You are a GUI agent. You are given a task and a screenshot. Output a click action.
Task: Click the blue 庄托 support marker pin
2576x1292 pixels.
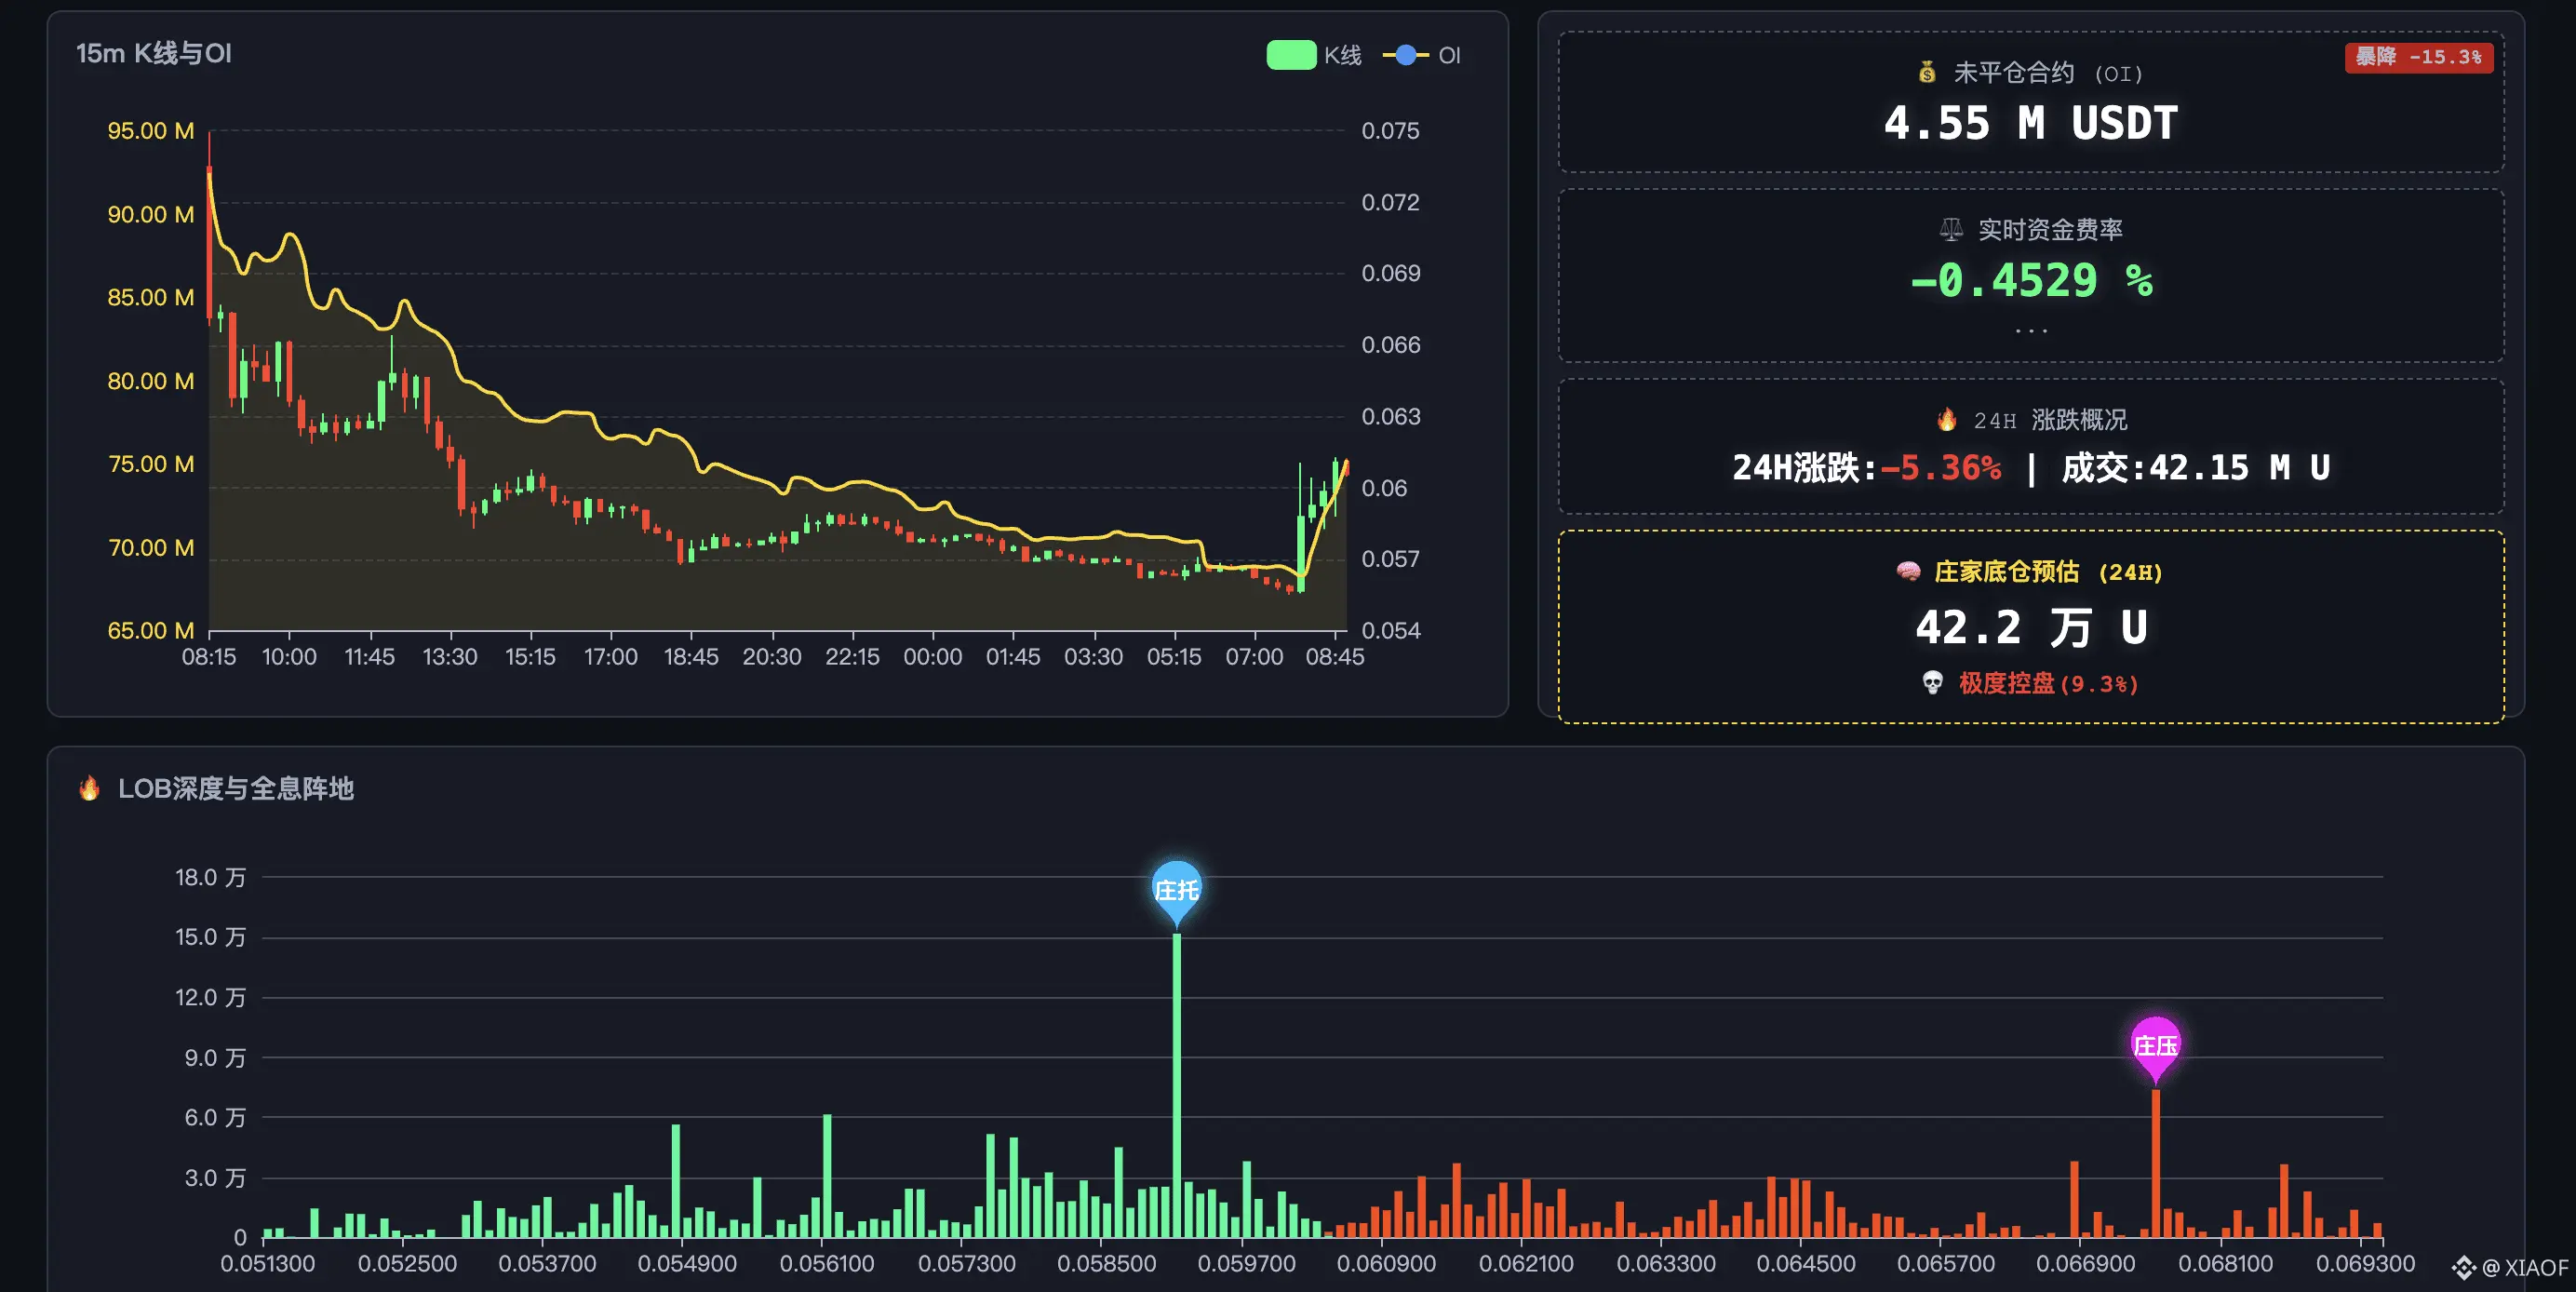click(1176, 890)
